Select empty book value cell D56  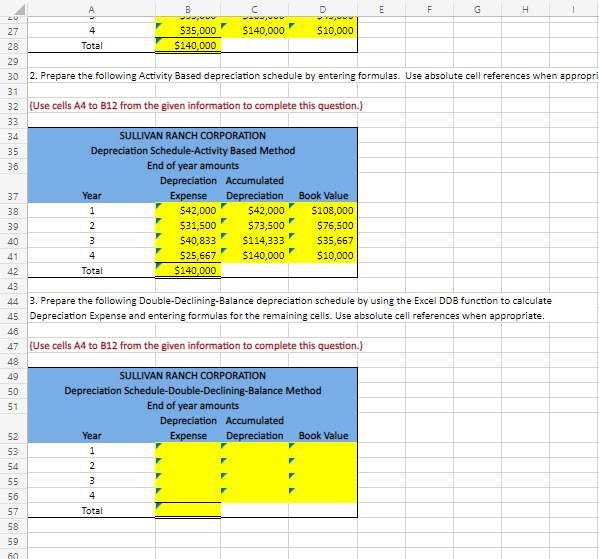pyautogui.click(x=323, y=496)
